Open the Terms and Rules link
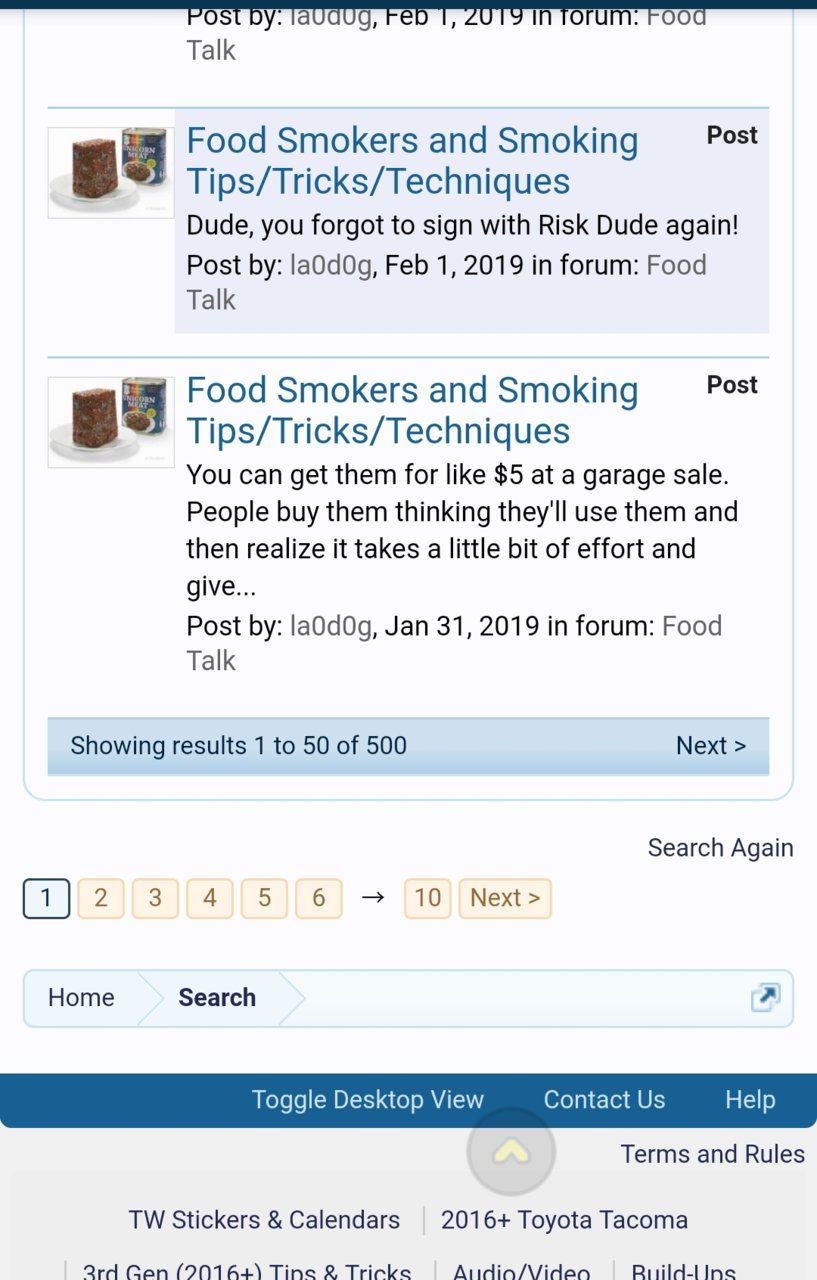The height and width of the screenshot is (1280, 817). [x=712, y=1154]
